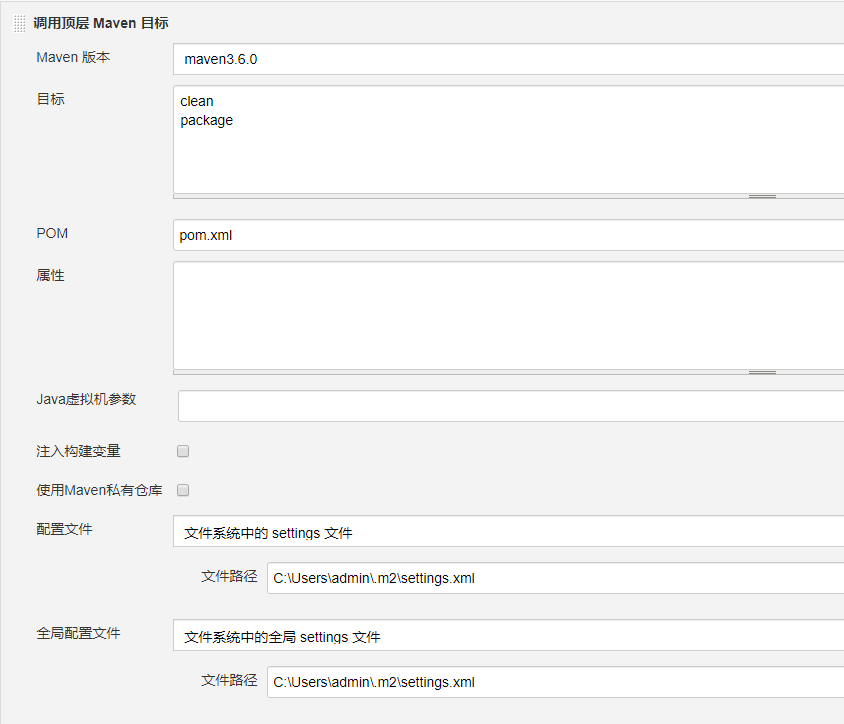Screen dimensions: 844x724
Task: Click the 全局配置文件 label
Action: (79, 633)
